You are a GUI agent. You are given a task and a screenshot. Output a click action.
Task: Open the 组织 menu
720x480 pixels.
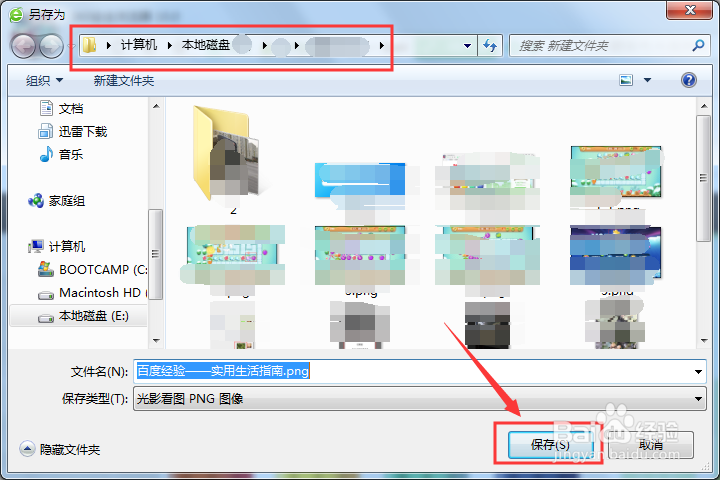44,81
